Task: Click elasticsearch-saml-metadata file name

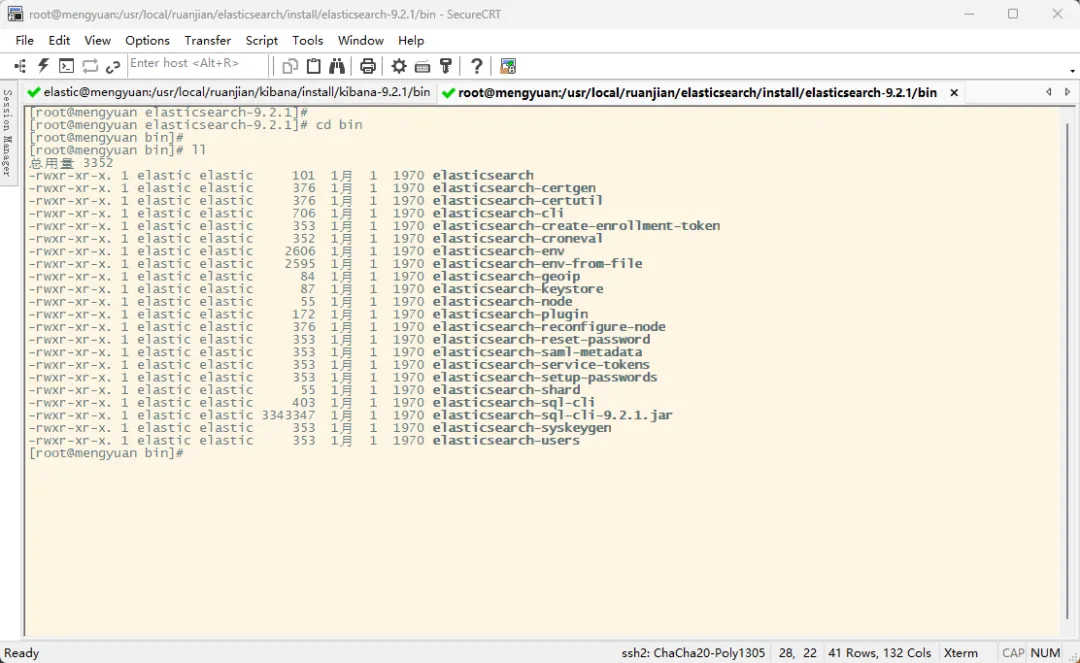Action: click(x=537, y=352)
